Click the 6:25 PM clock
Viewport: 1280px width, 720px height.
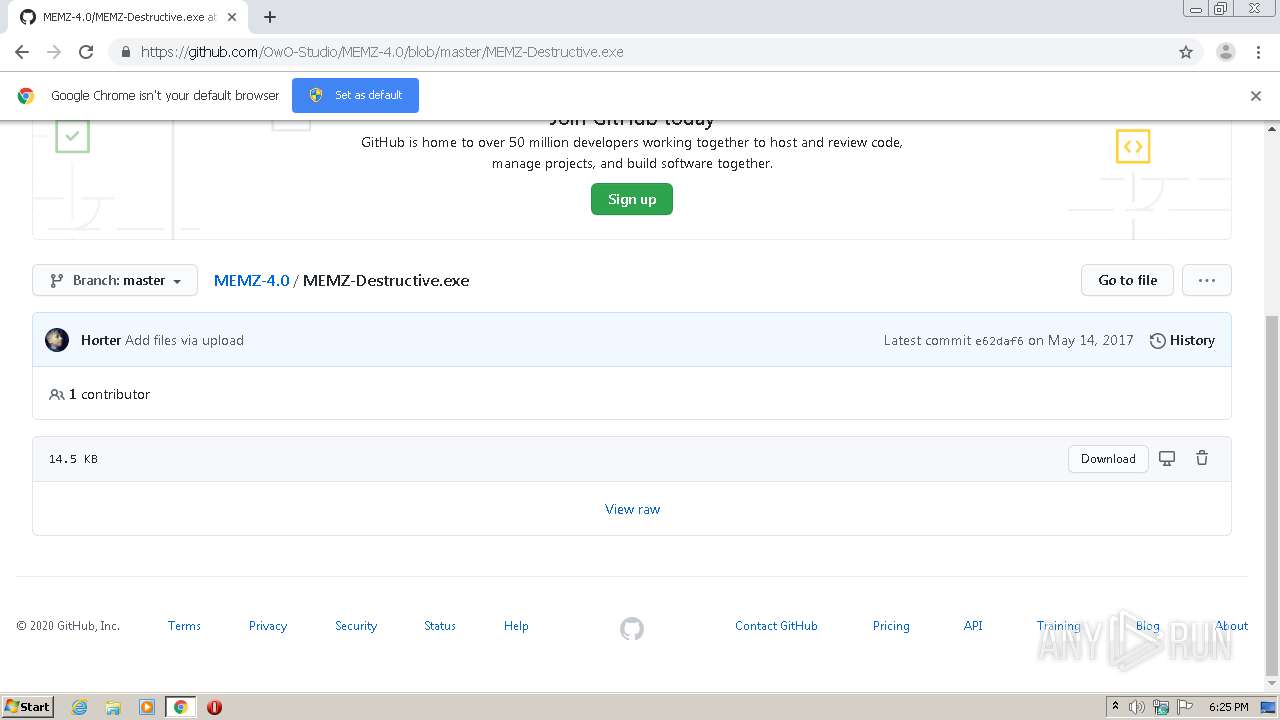click(1228, 707)
